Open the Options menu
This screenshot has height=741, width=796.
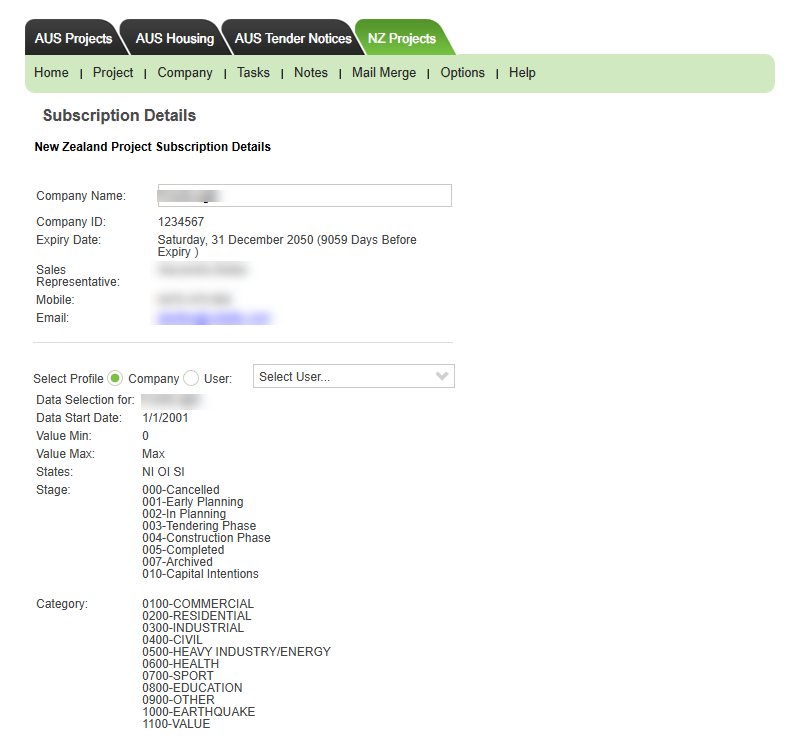pos(462,73)
